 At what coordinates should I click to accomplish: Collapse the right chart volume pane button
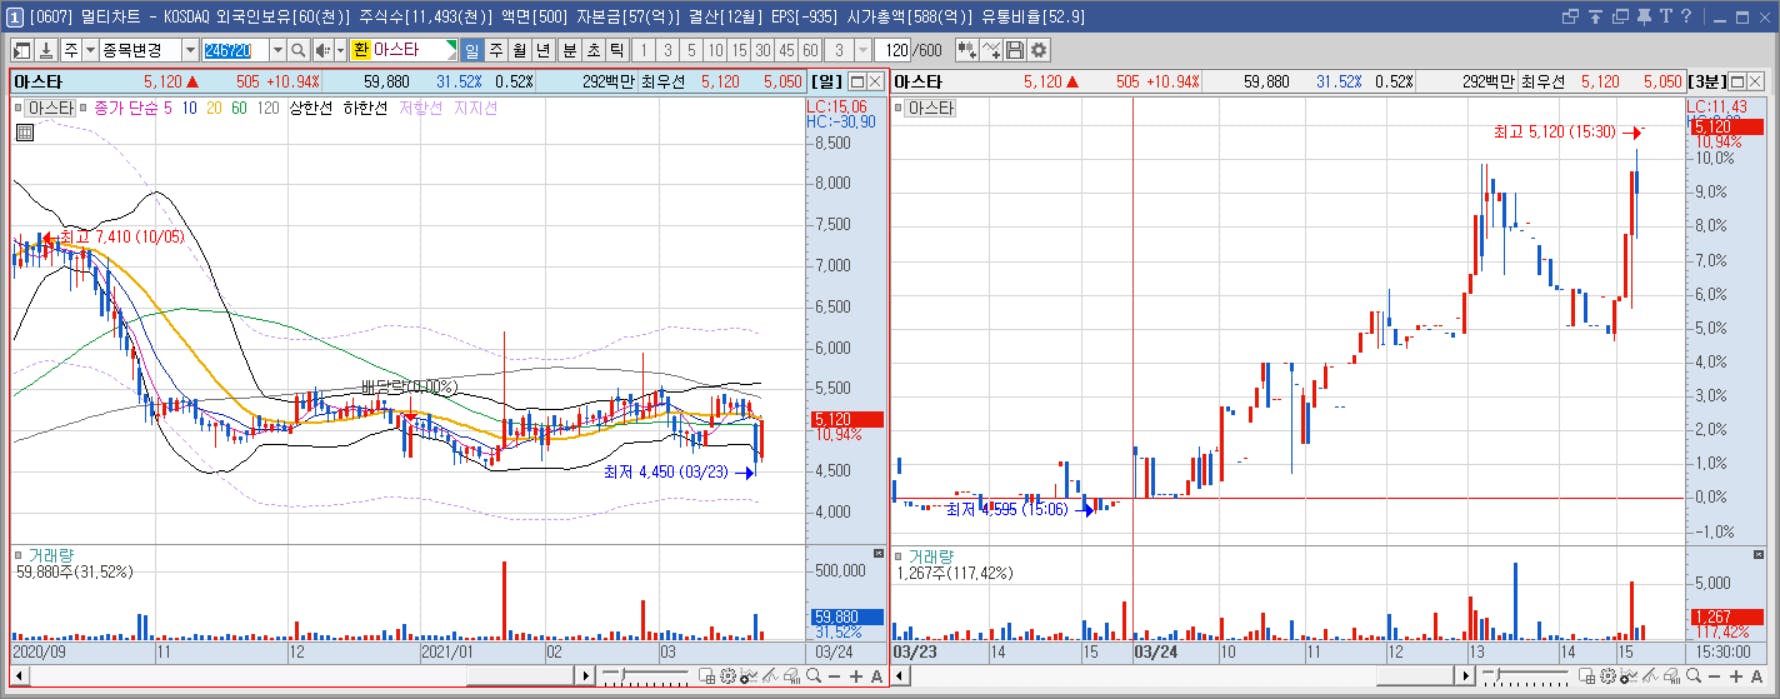tap(1759, 554)
